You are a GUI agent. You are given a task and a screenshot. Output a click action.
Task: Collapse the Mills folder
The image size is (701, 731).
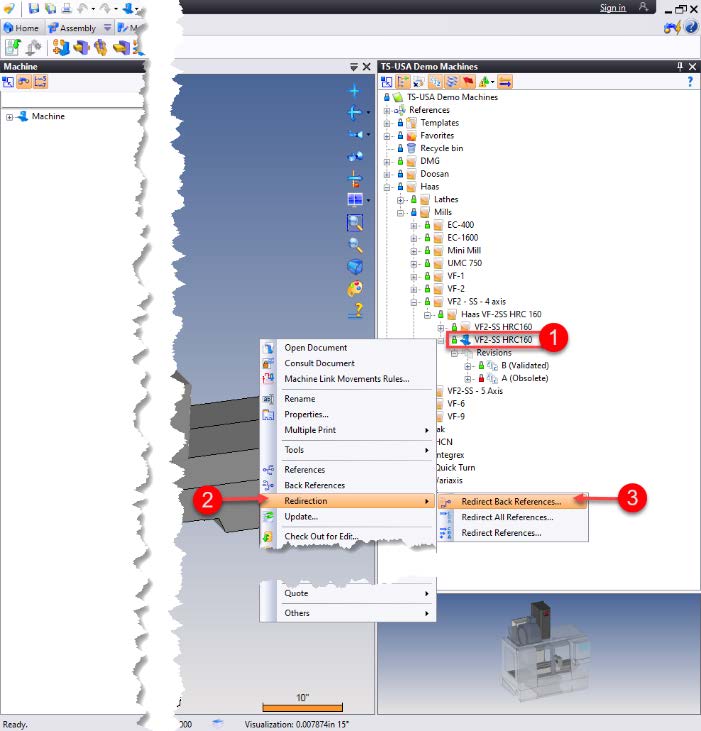pos(400,213)
